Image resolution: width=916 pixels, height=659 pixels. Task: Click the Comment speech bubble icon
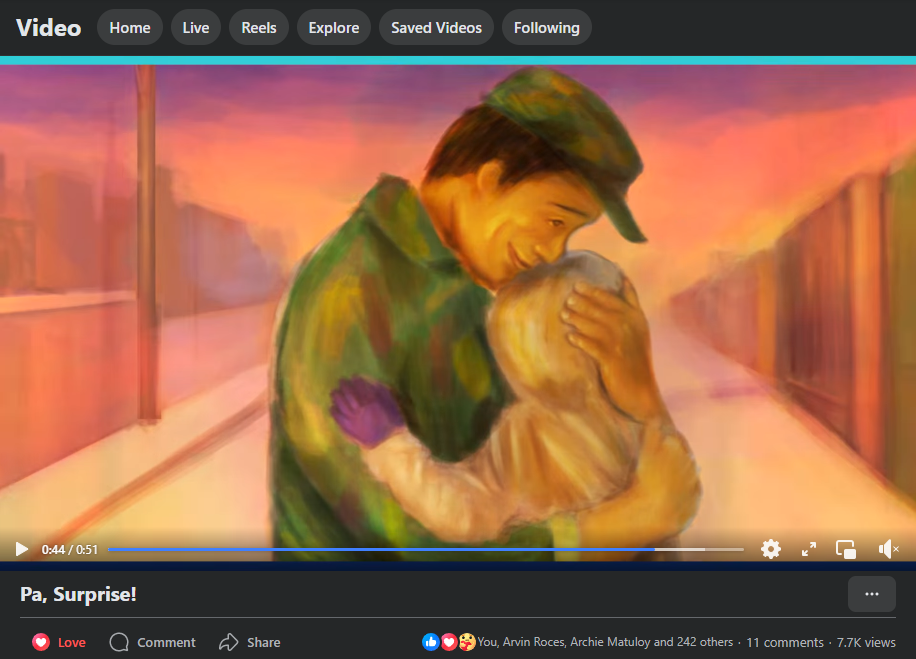coord(119,642)
